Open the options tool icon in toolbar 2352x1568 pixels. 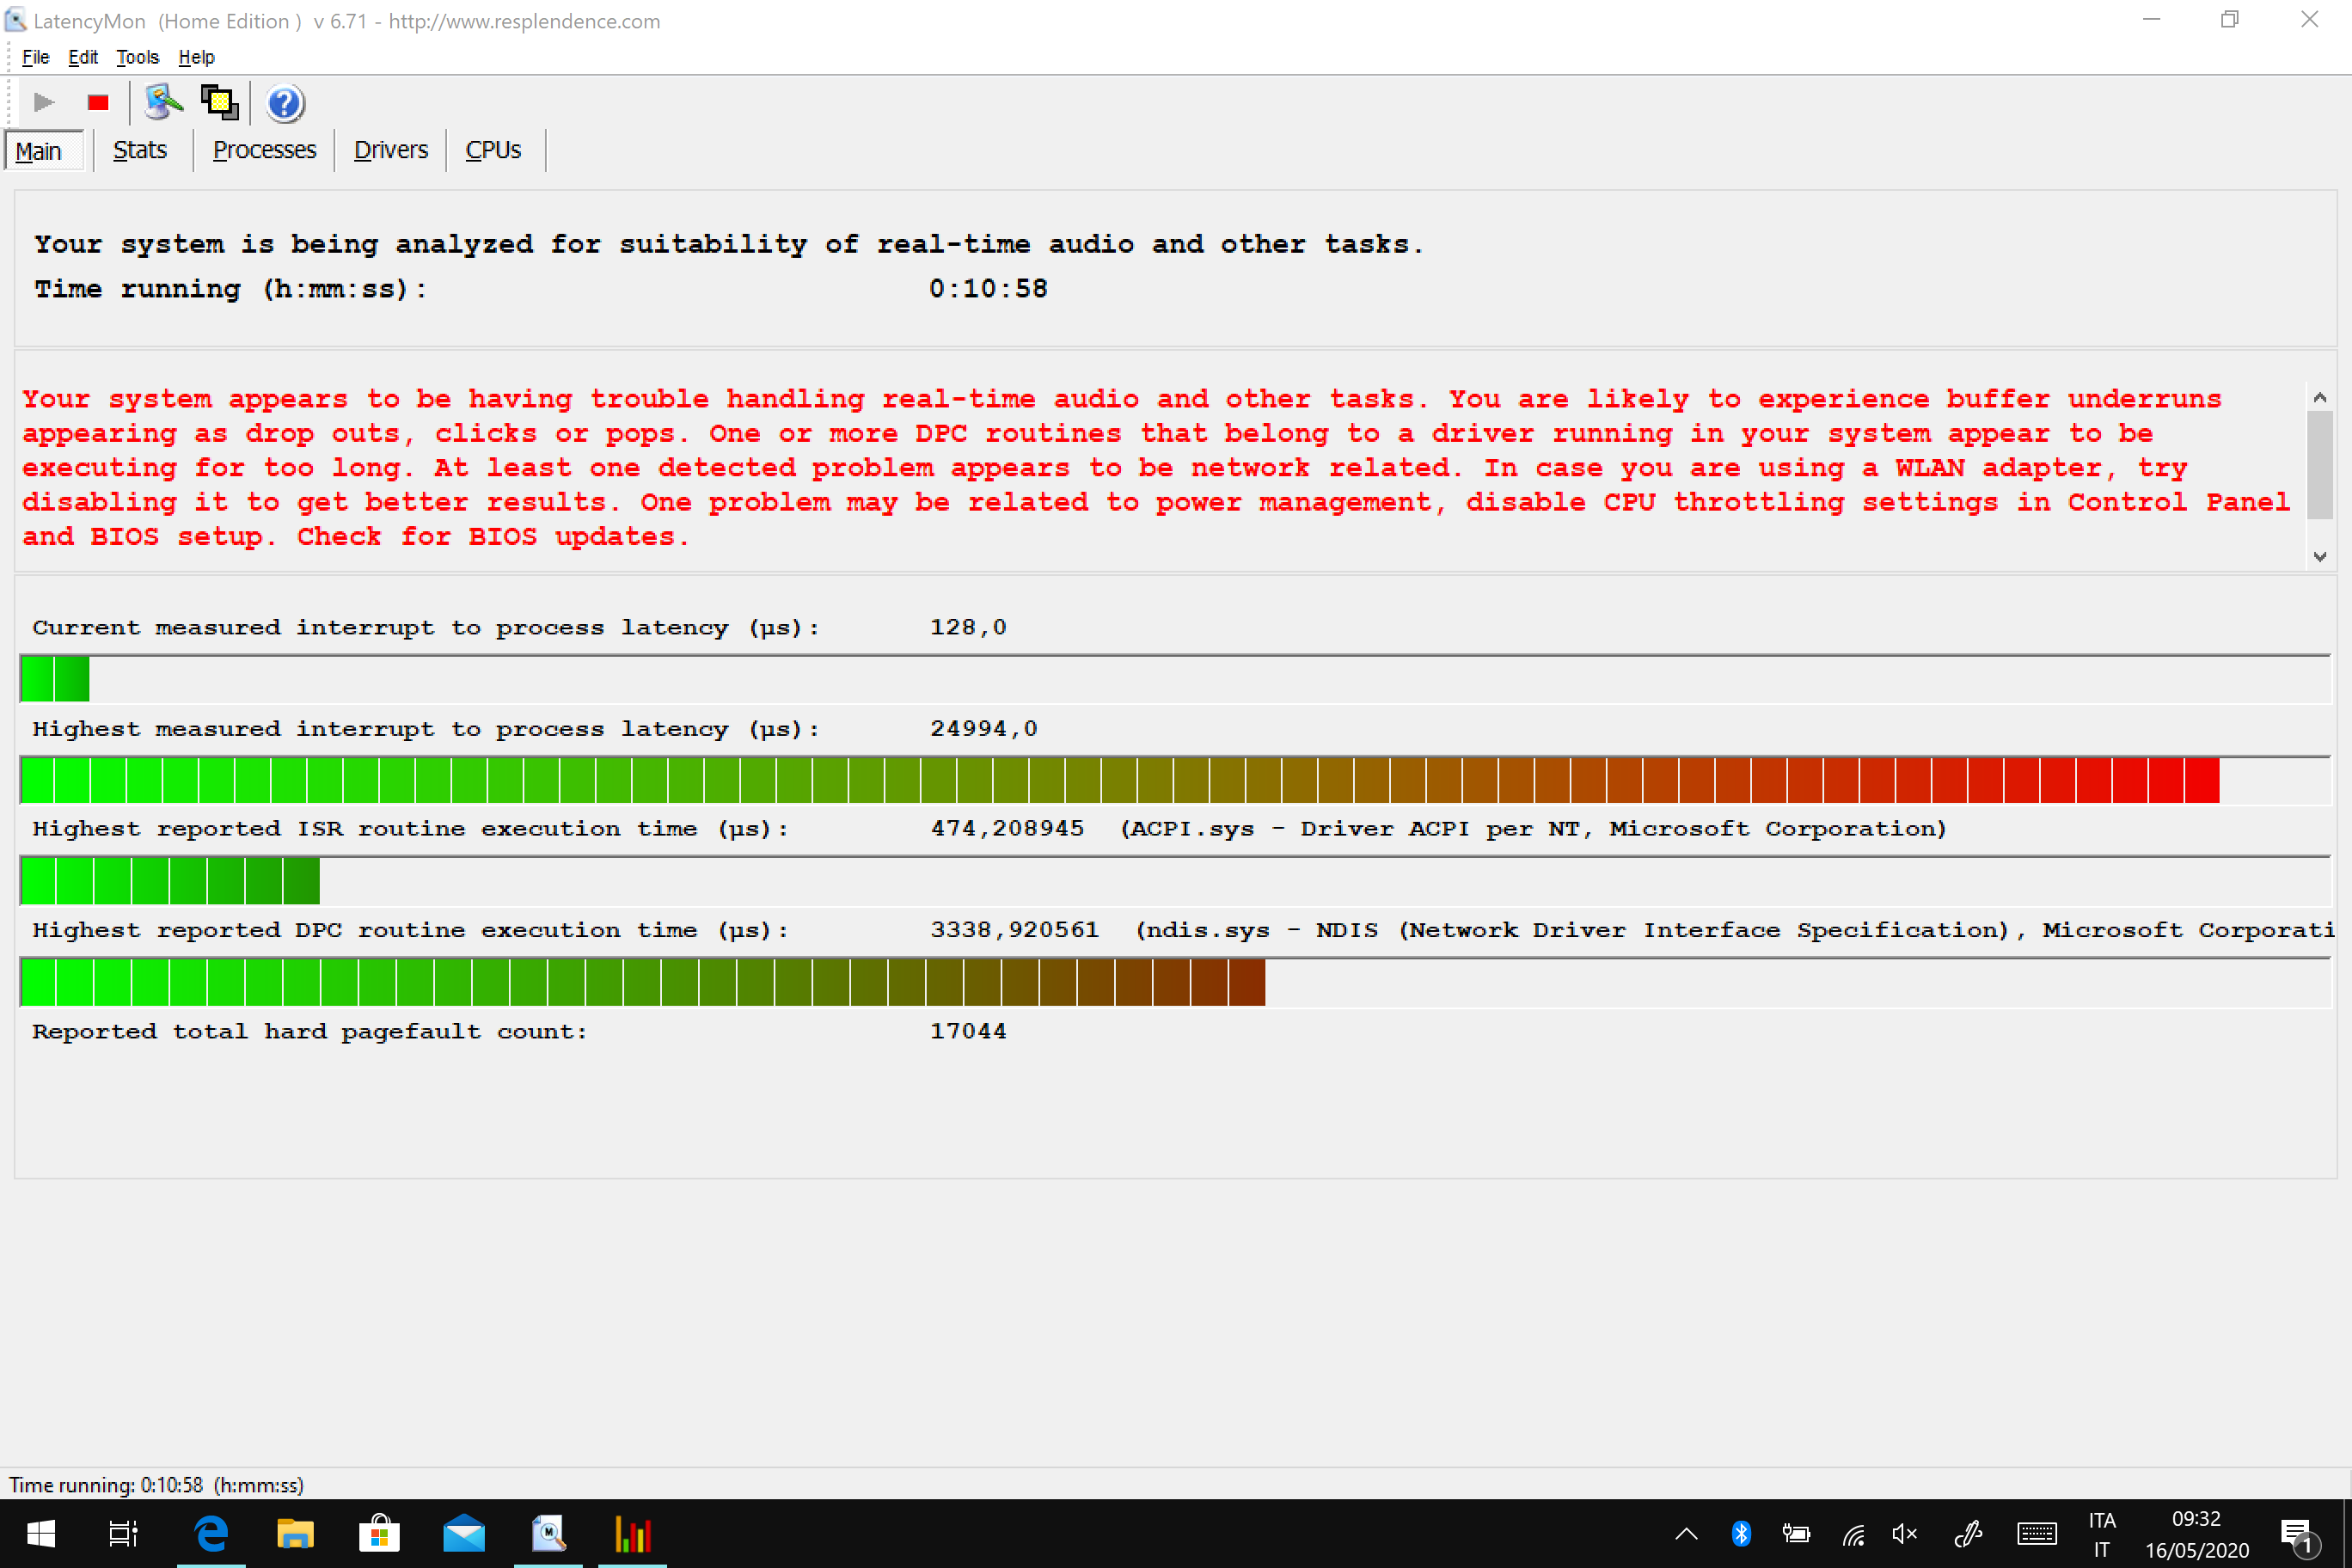(163, 102)
